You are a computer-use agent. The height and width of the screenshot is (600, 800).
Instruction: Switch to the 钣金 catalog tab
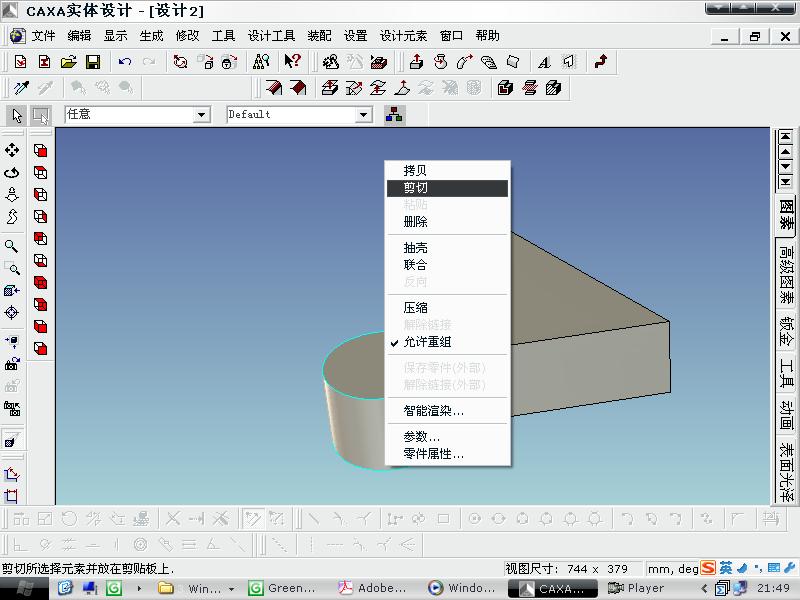[786, 331]
